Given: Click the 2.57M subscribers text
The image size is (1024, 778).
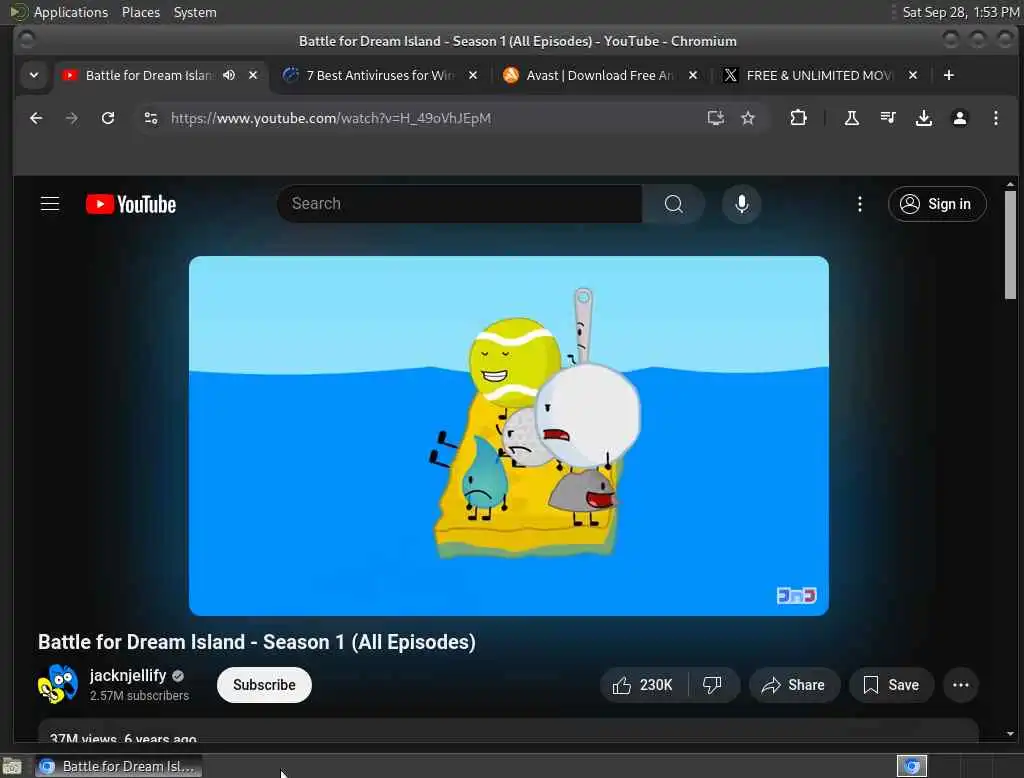Looking at the screenshot, I should point(139,696).
